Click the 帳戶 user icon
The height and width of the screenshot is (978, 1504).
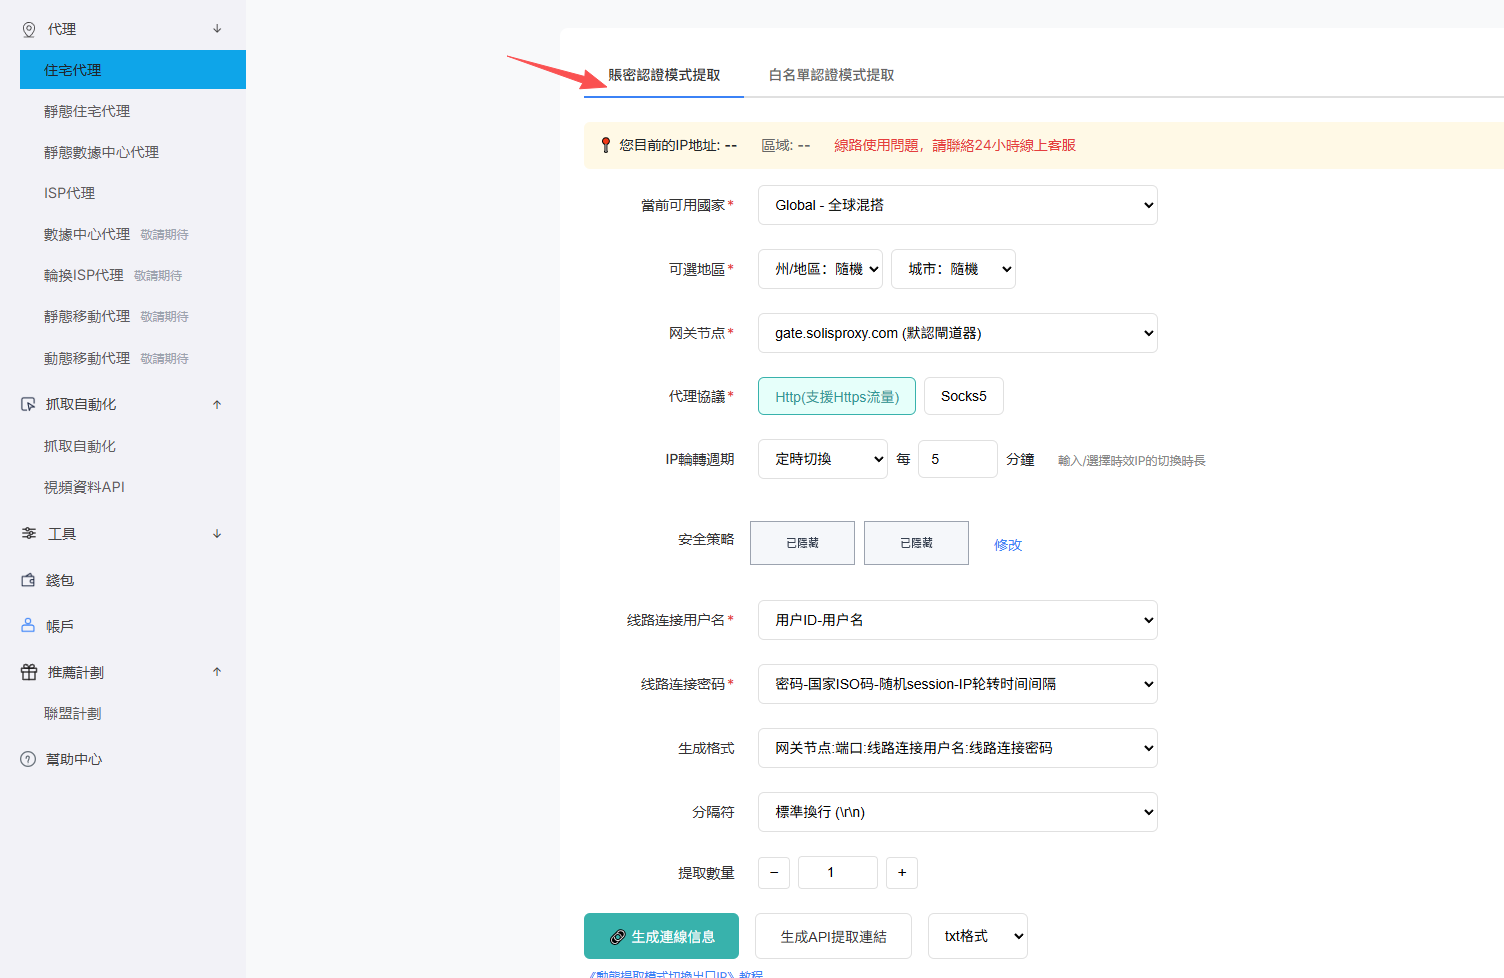coord(28,626)
